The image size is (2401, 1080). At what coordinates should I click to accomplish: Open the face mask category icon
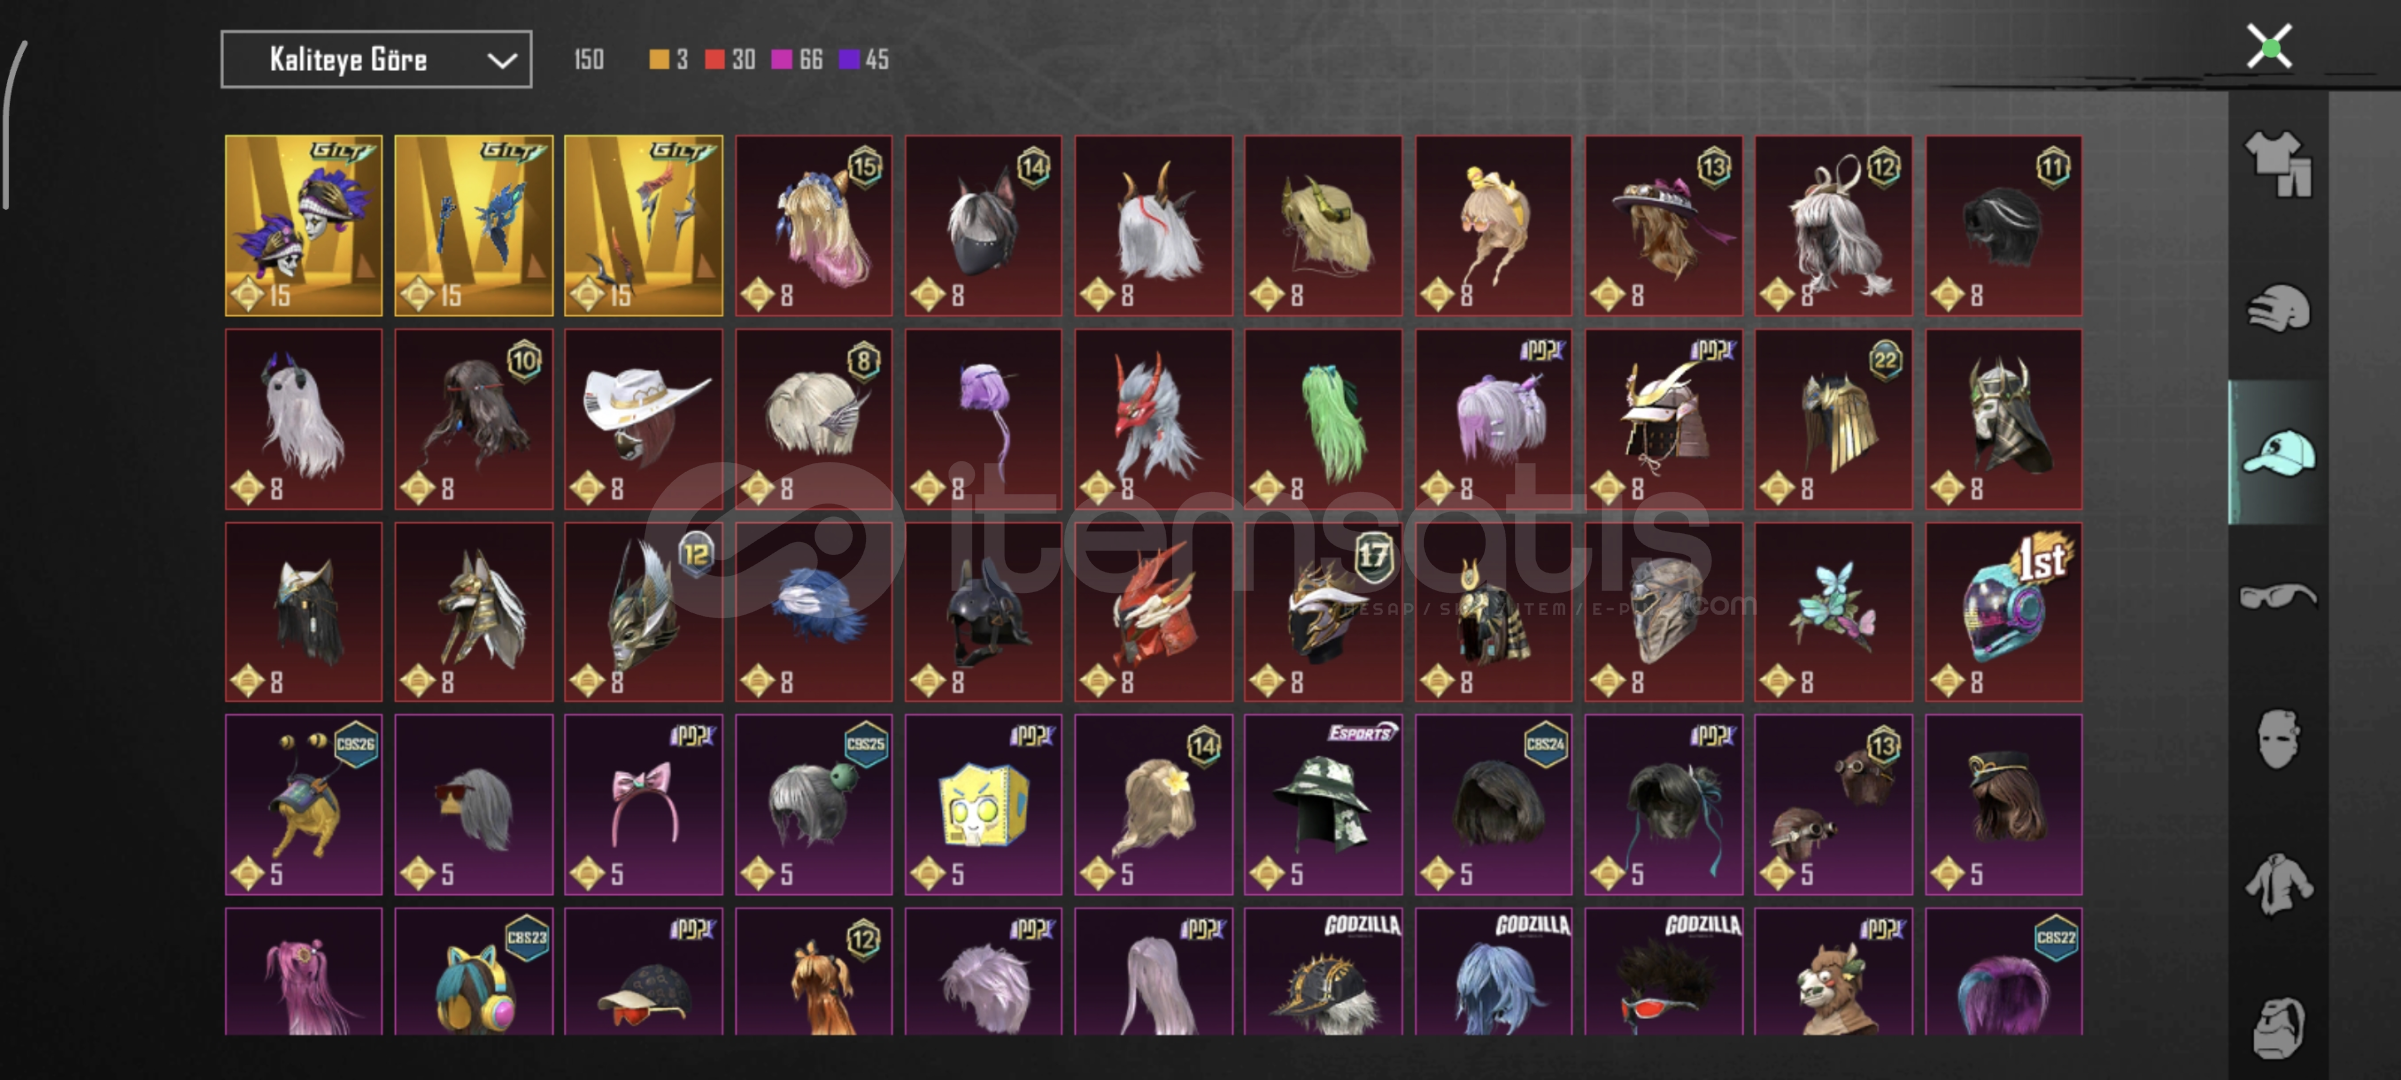(2279, 740)
